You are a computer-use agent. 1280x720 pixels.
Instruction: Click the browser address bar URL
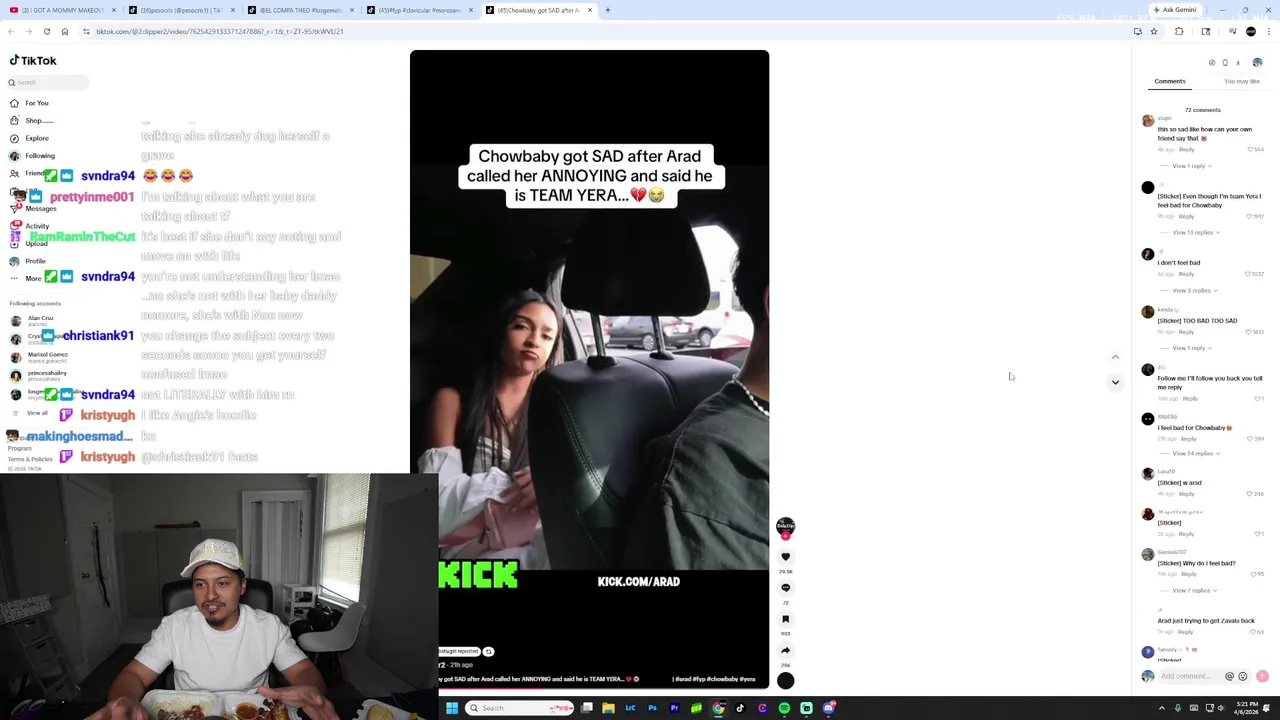219,31
